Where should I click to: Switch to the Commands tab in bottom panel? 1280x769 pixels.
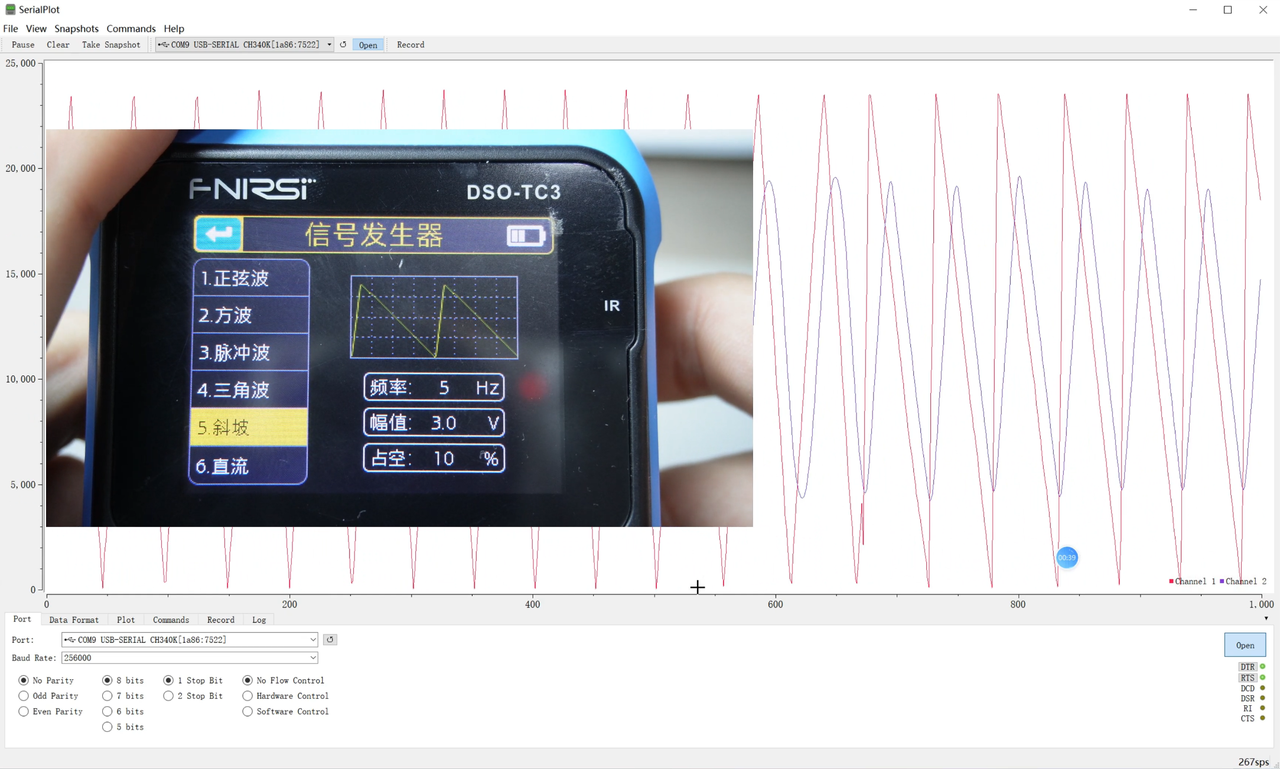click(171, 620)
